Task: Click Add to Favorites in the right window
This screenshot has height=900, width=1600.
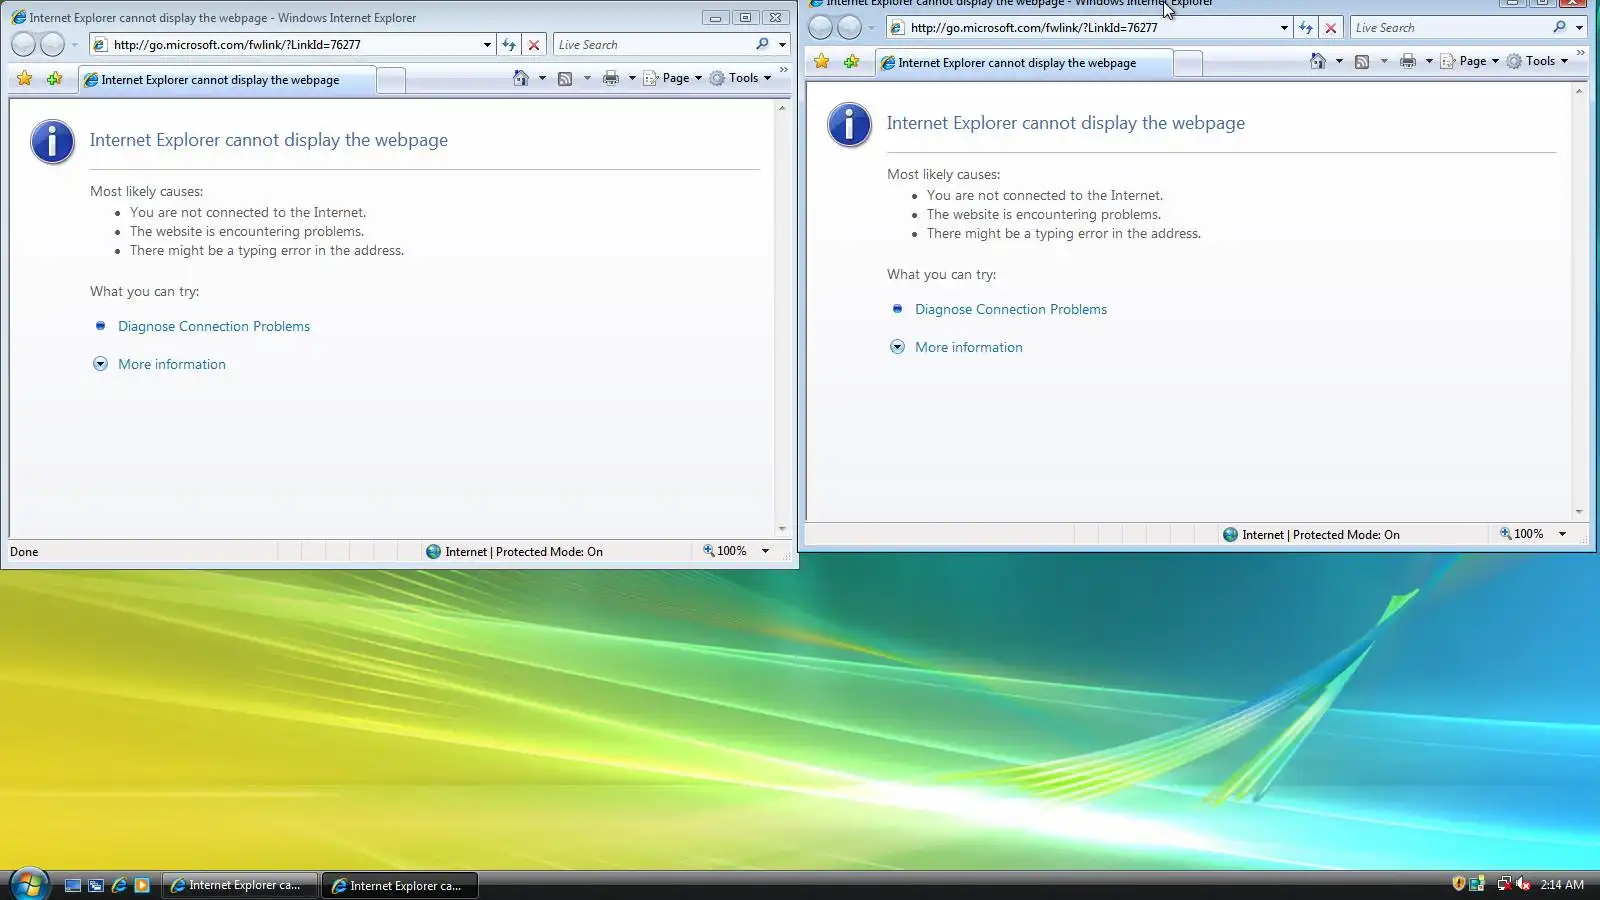Action: [x=851, y=61]
